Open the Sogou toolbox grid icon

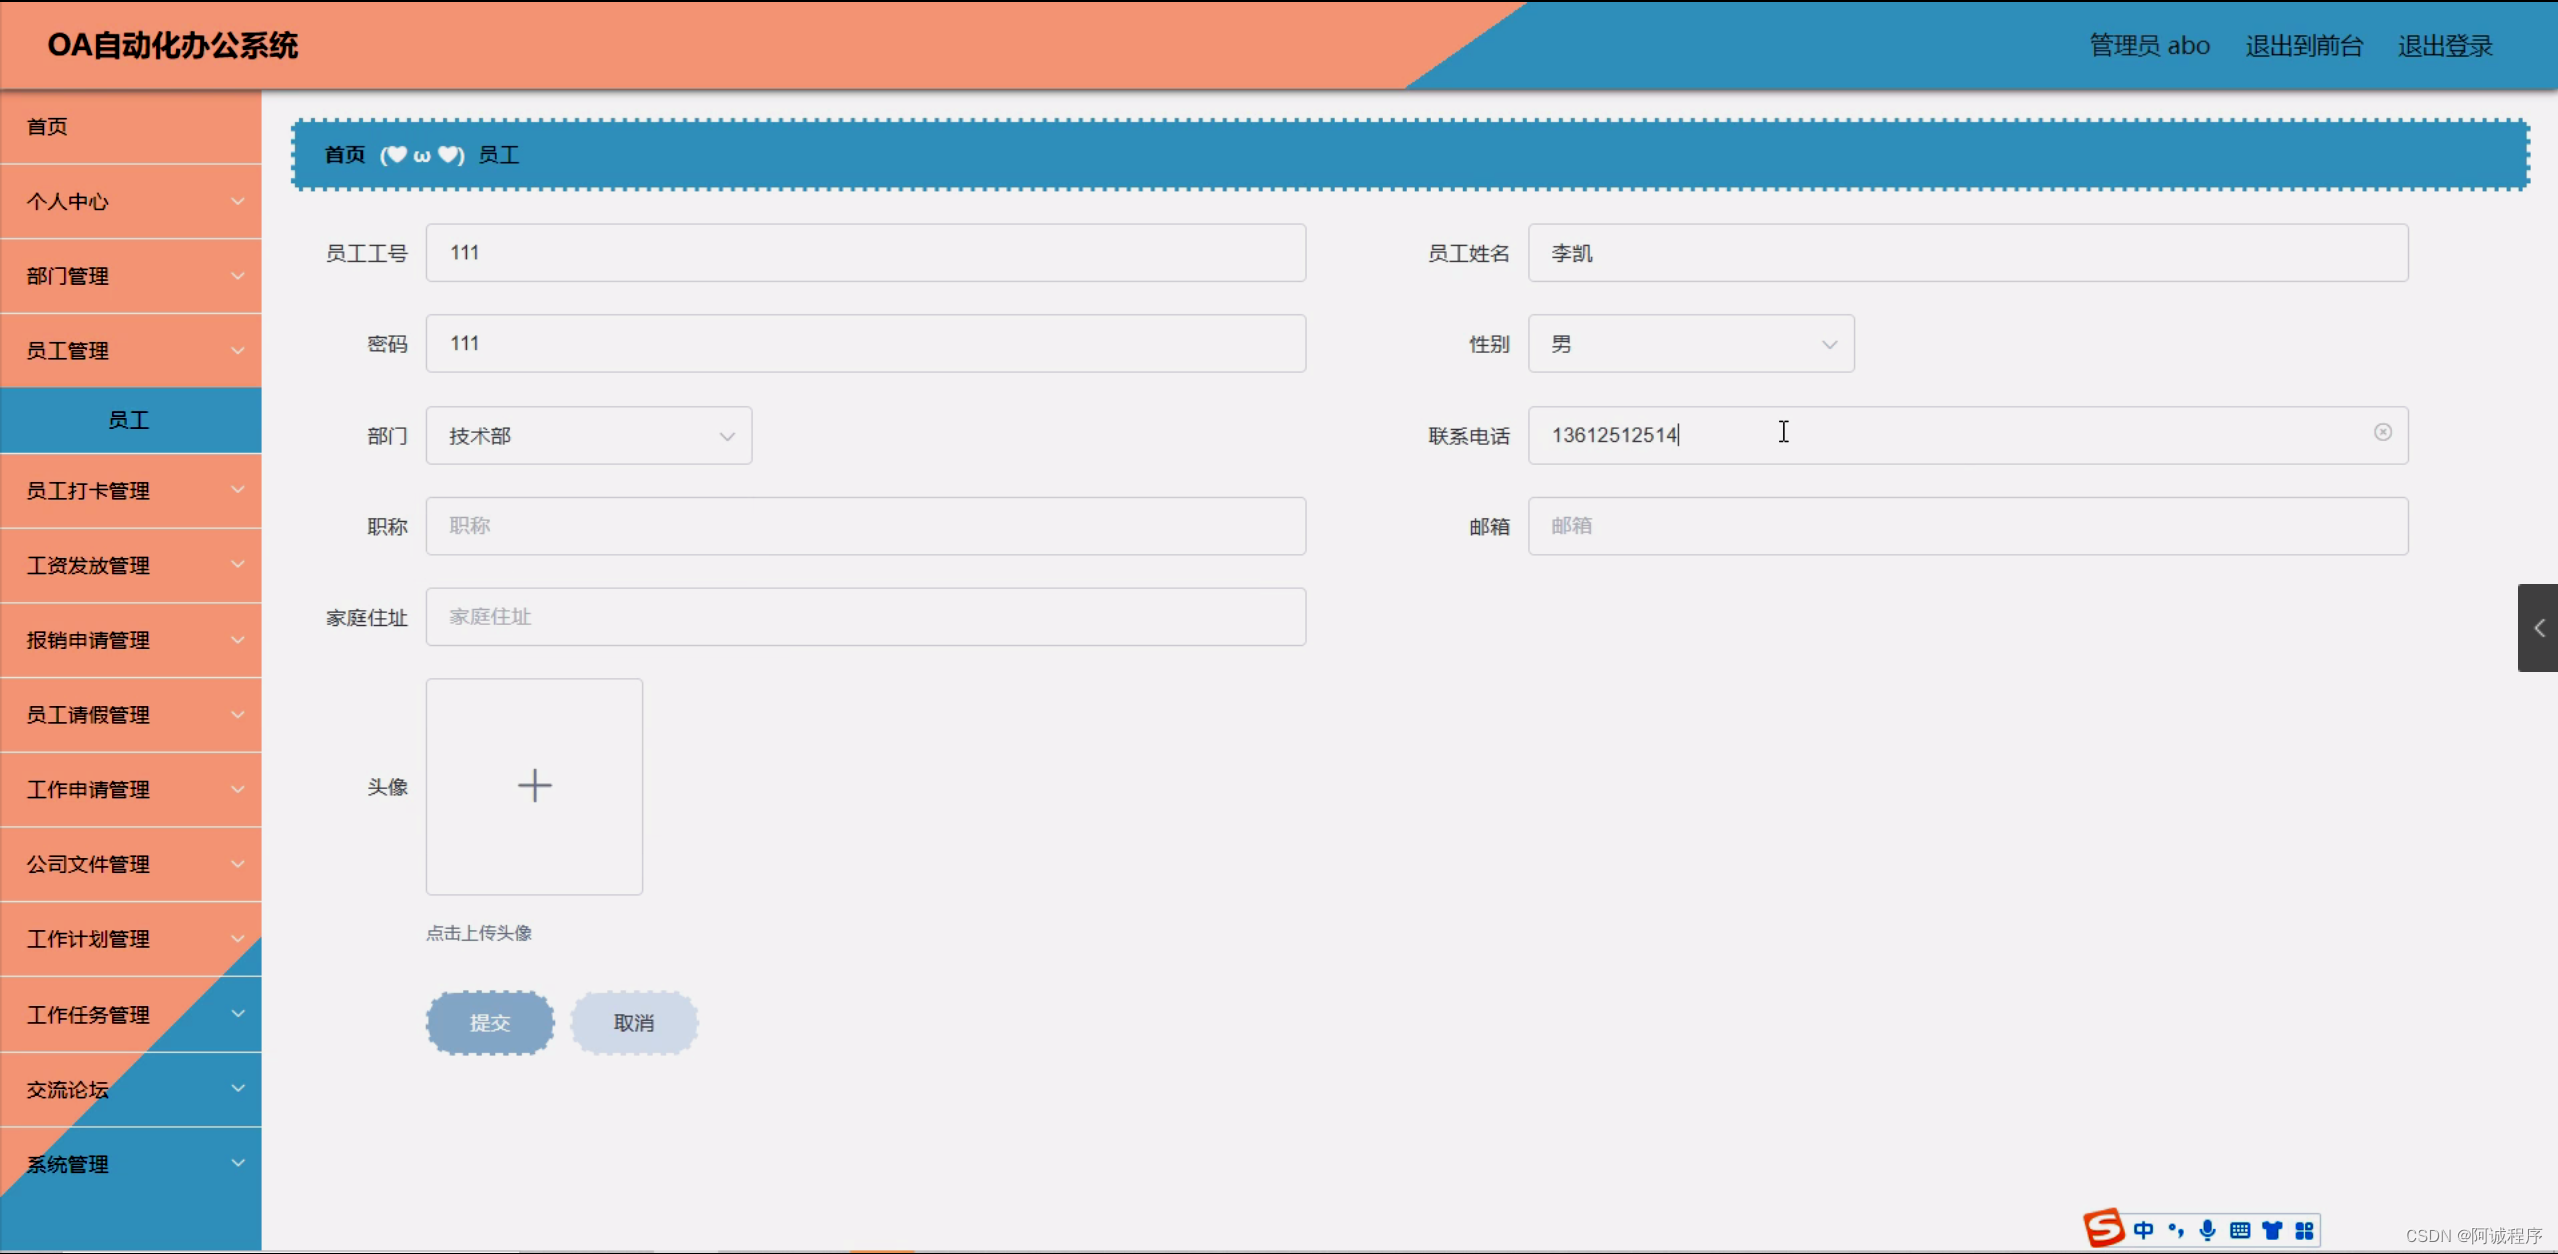2306,1230
